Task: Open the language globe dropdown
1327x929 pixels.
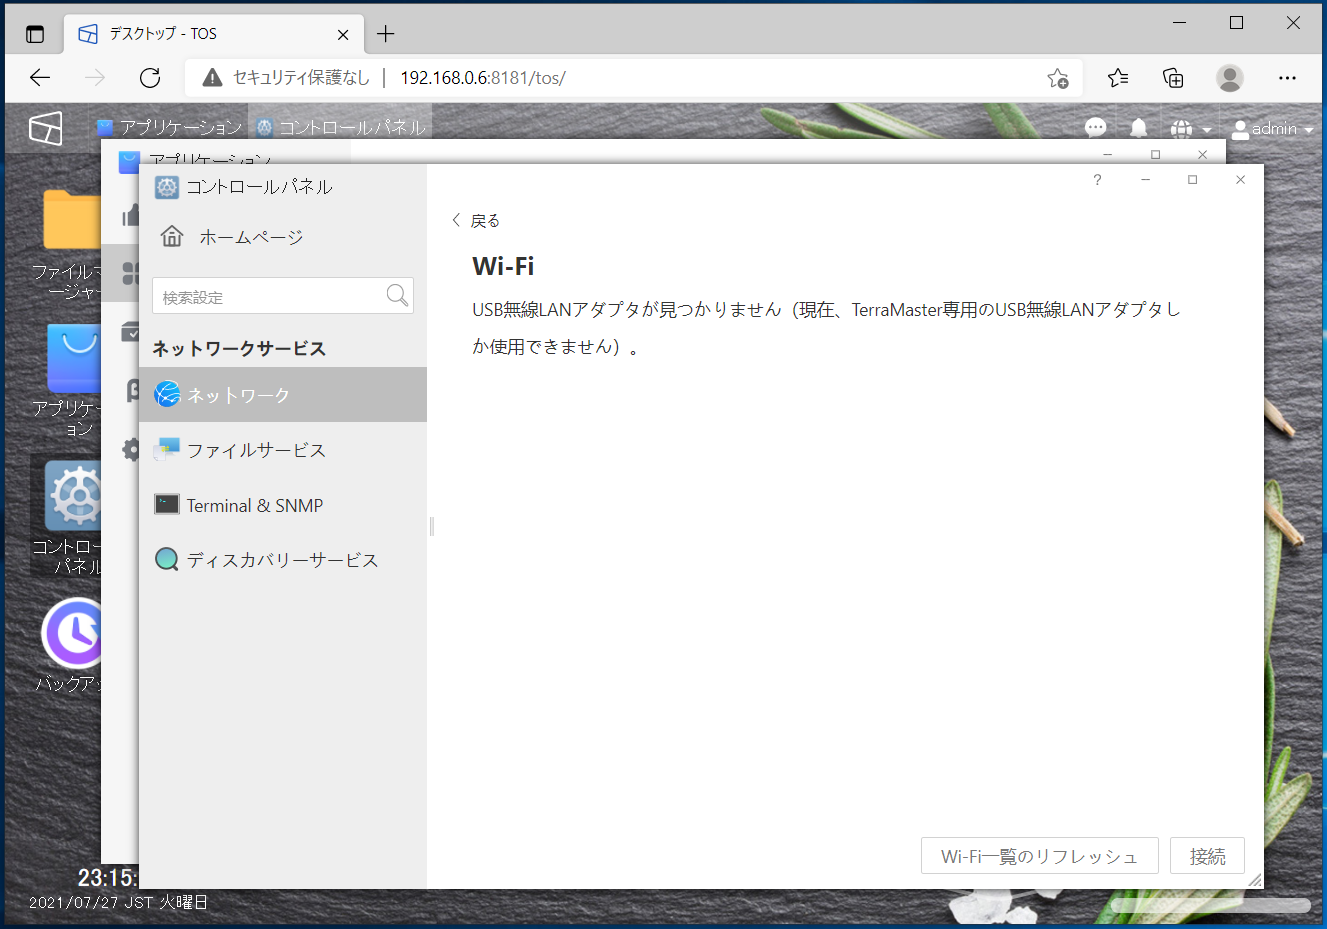Action: tap(1190, 129)
